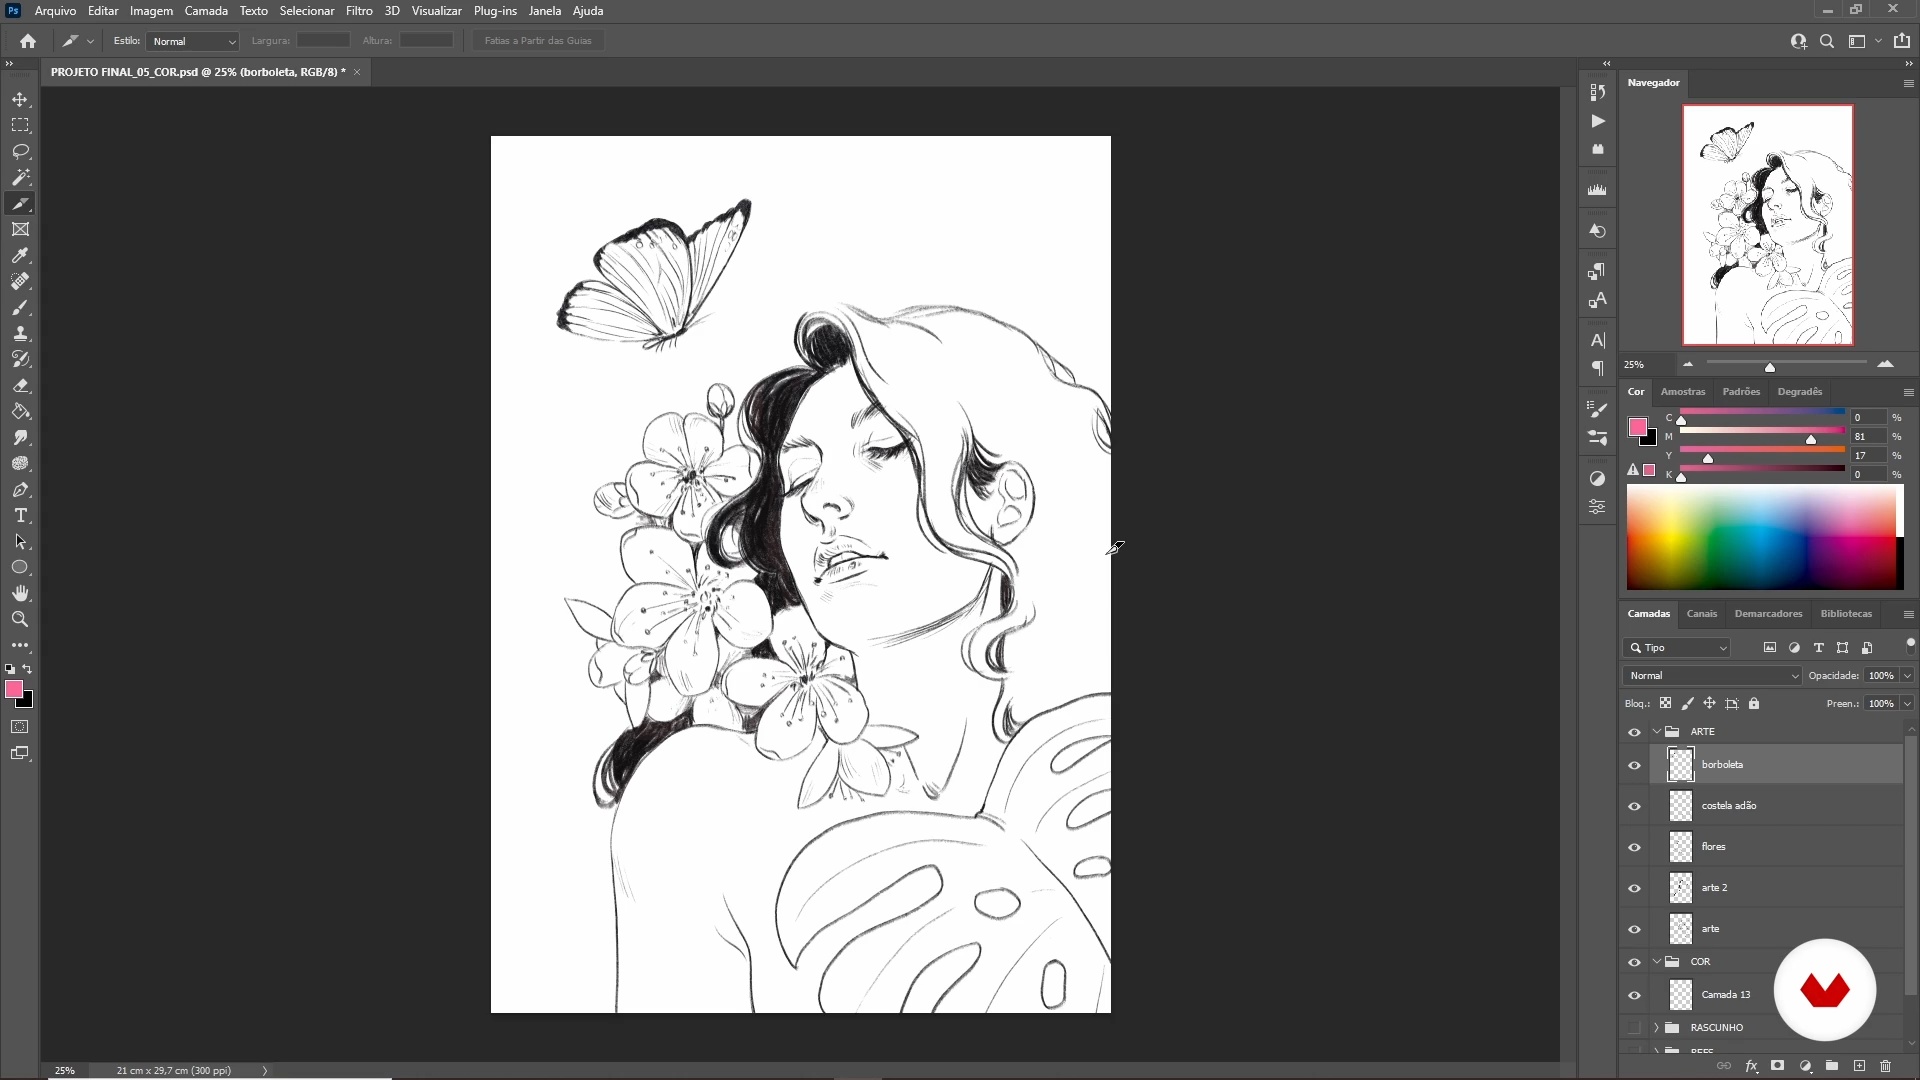Expand the RASCUNHO group
This screenshot has height=1080, width=1920.
[x=1657, y=1028]
